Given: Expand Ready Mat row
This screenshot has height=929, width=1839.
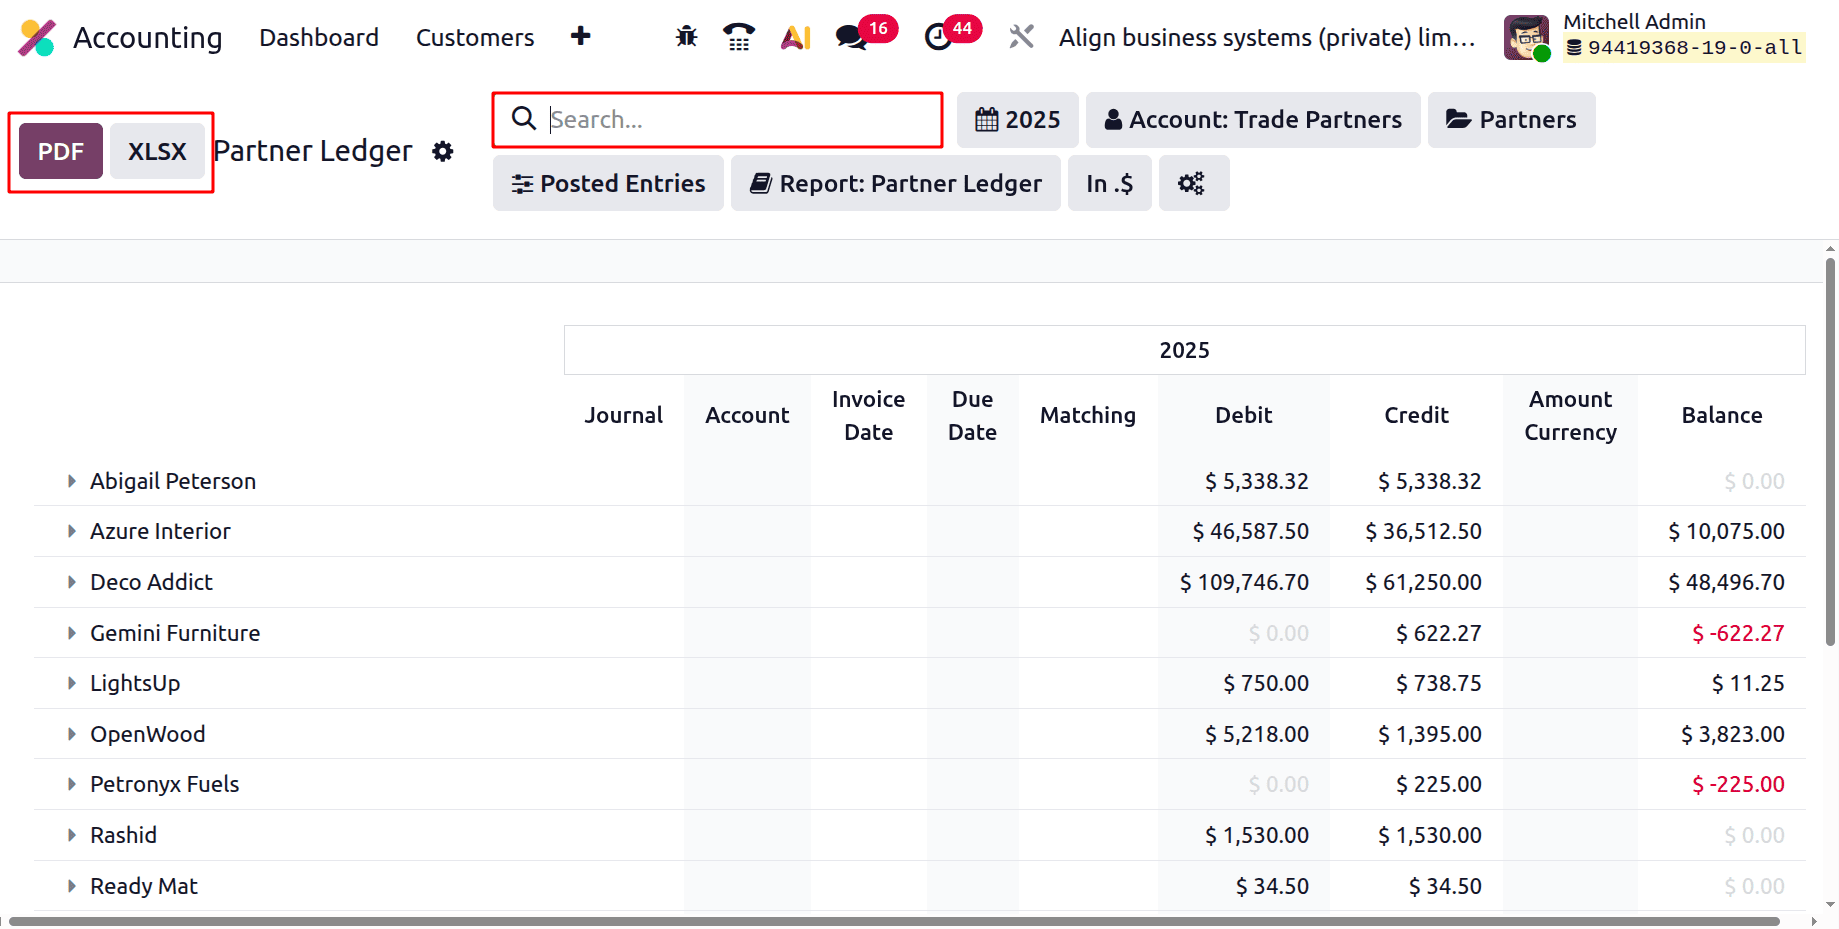Looking at the screenshot, I should [72, 886].
